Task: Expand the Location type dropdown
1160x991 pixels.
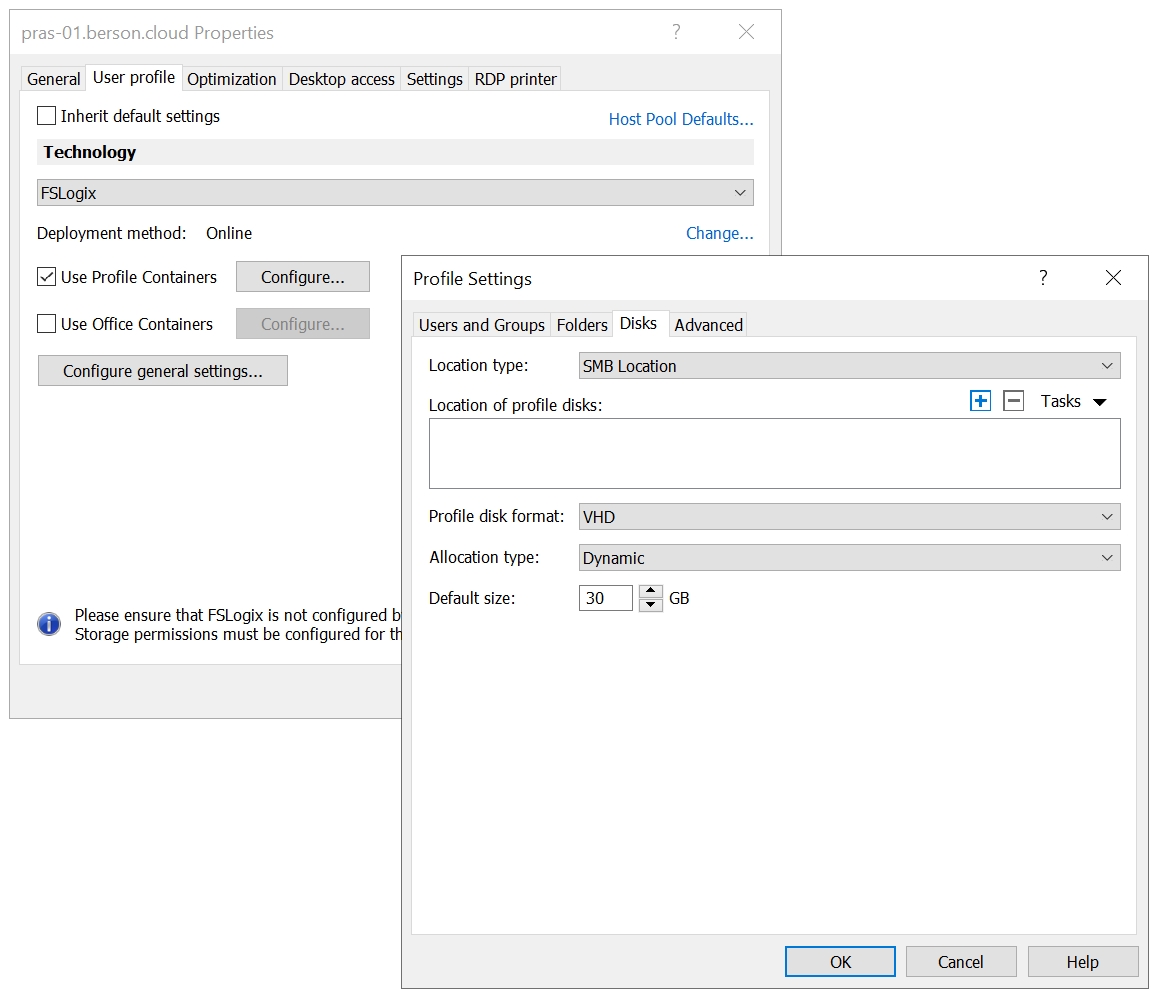Action: tap(849, 366)
